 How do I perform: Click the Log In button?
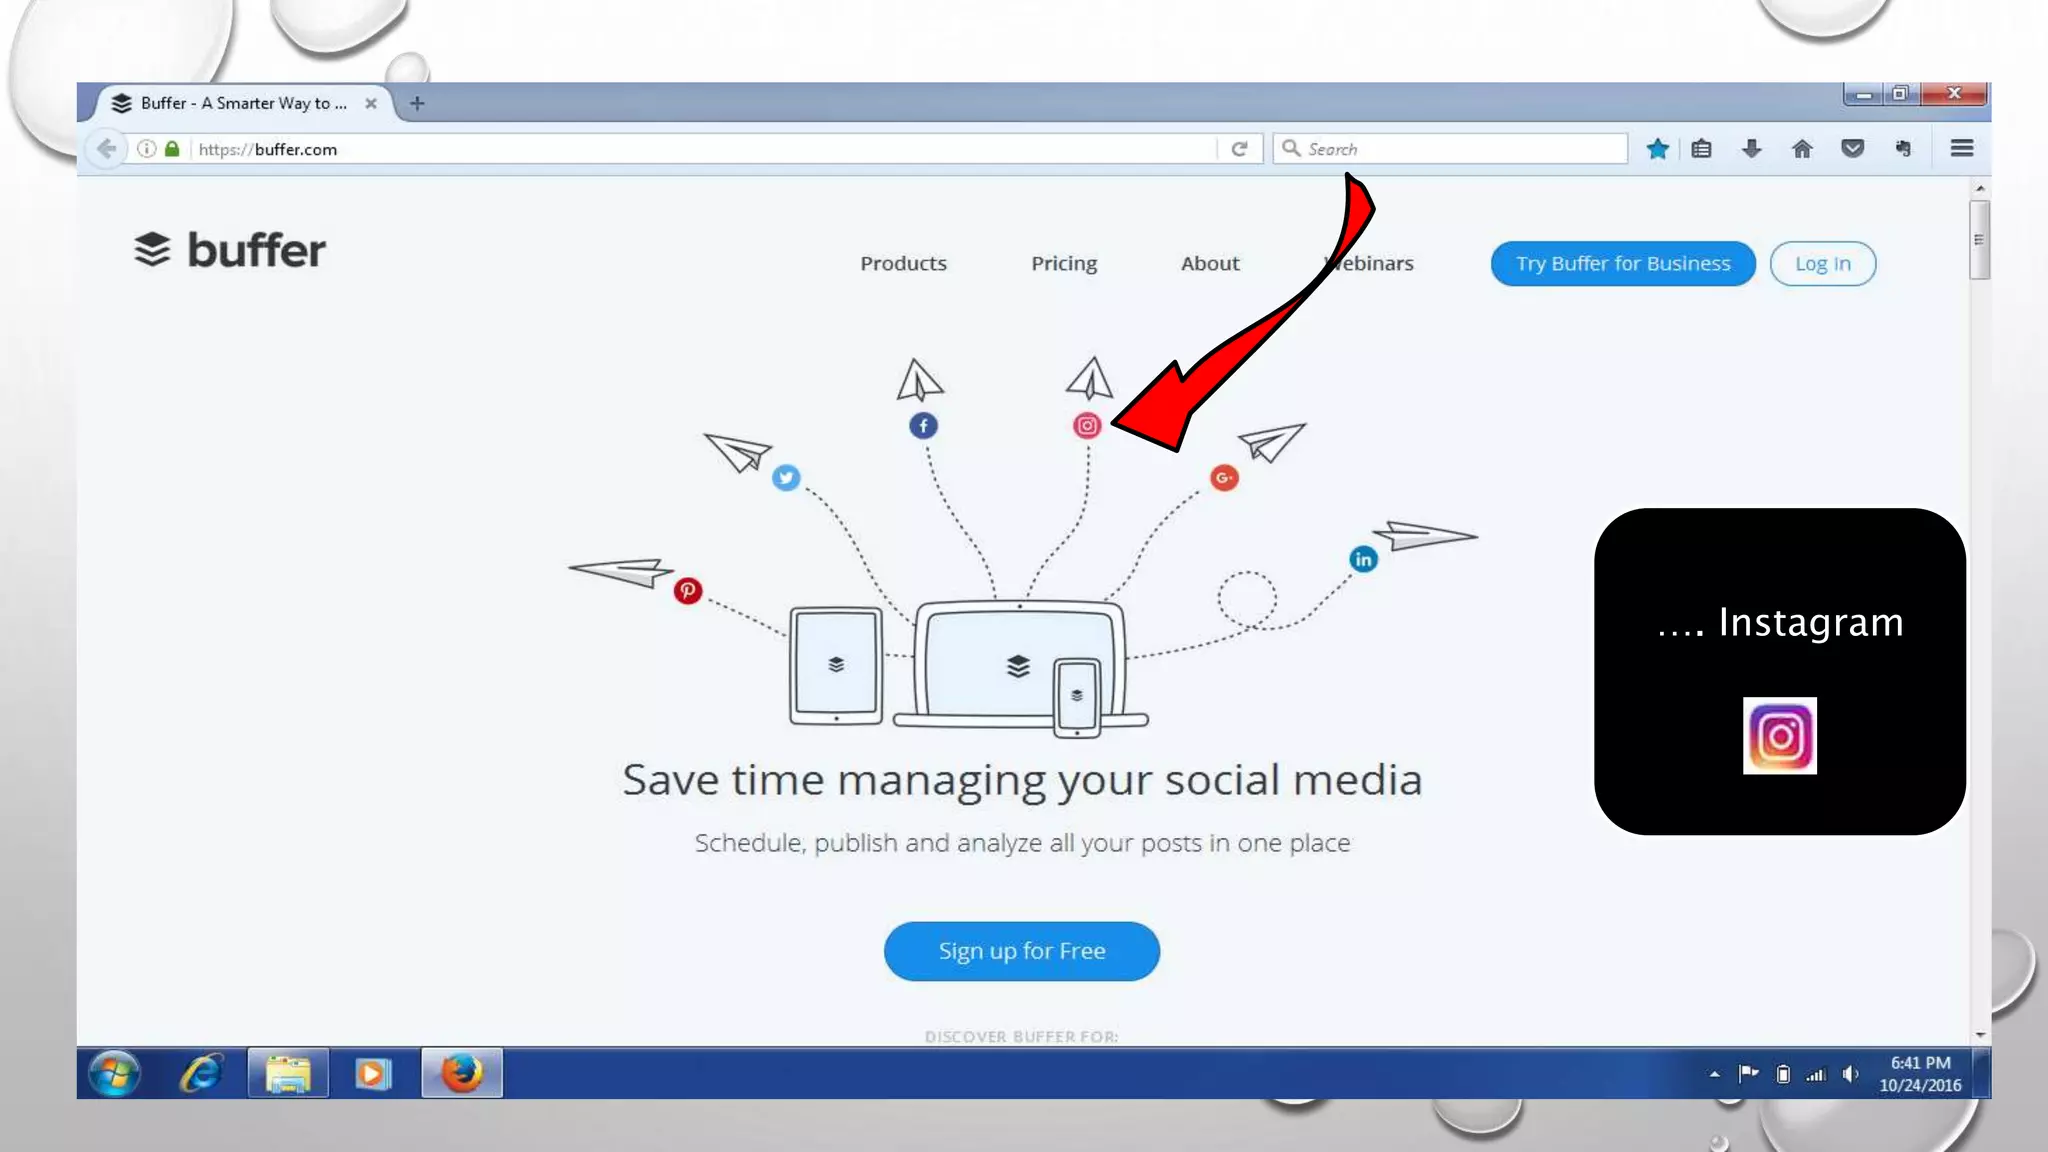click(x=1822, y=264)
